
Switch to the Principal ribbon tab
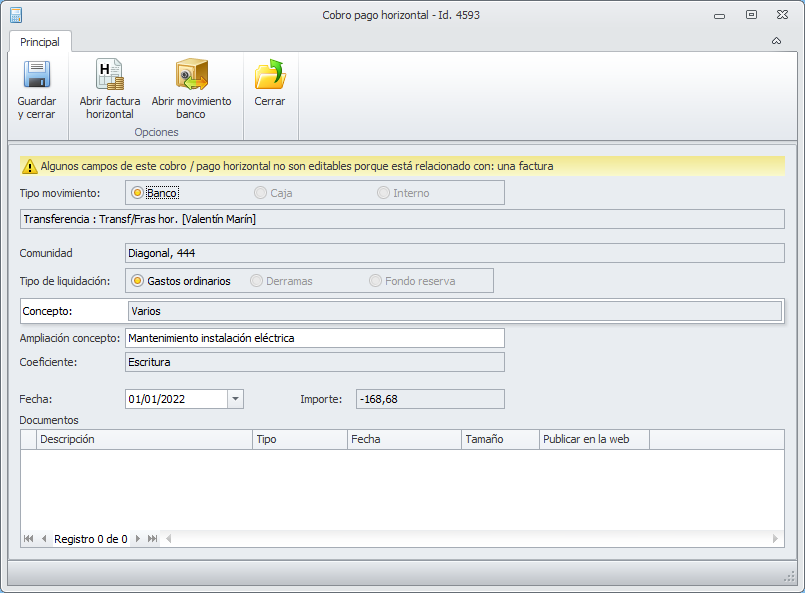[40, 42]
